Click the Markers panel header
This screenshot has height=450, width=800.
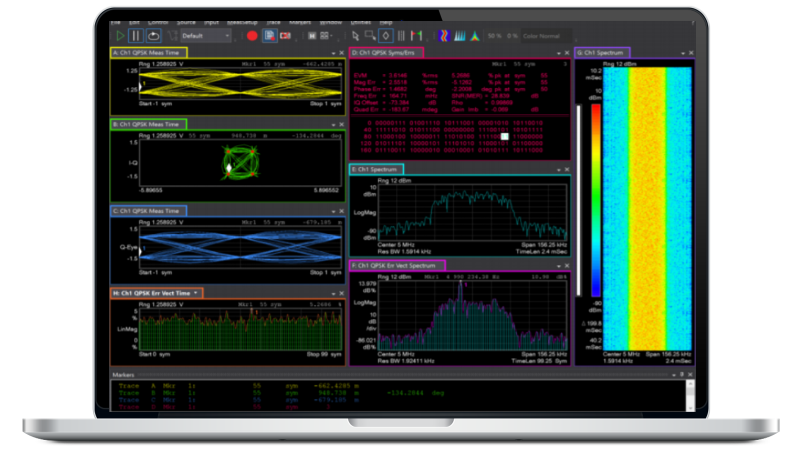[126, 373]
